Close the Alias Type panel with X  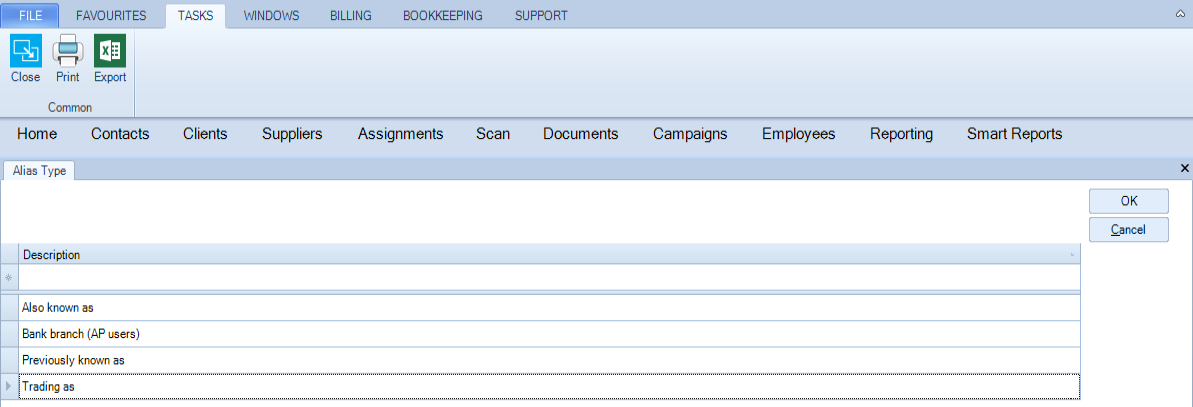1184,167
